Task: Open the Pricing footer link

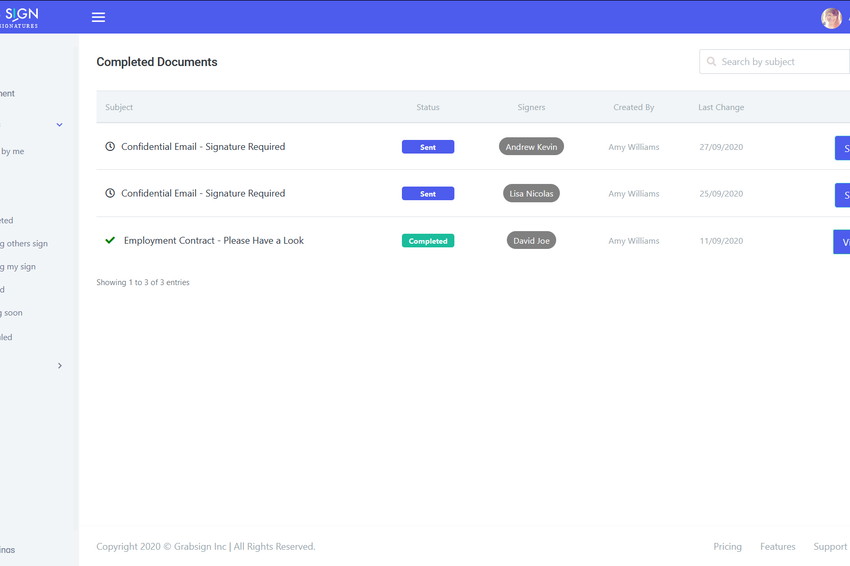Action: click(x=727, y=546)
